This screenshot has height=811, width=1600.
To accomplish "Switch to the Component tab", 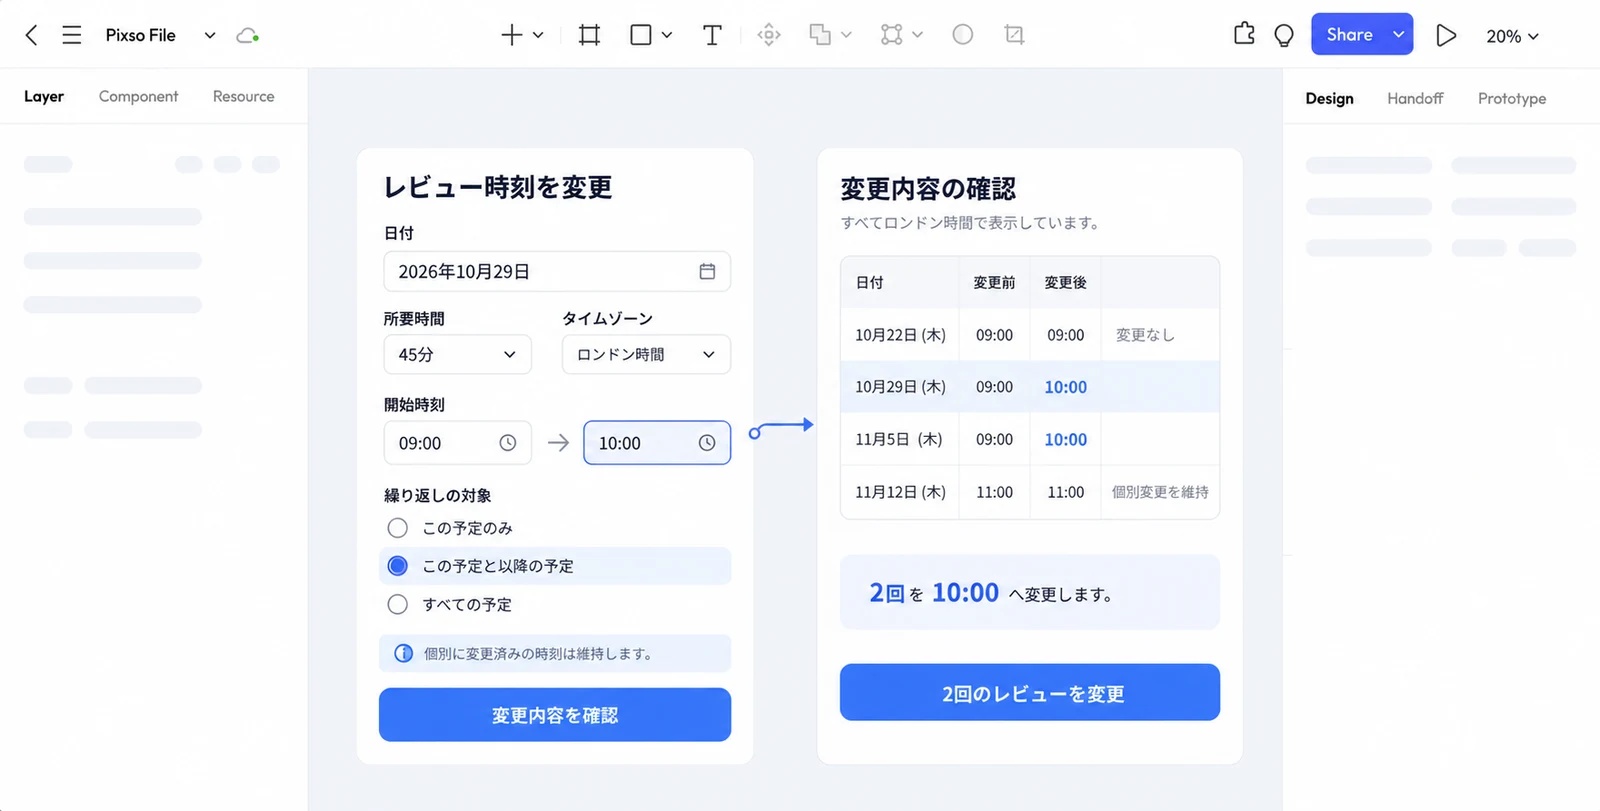I will coord(138,96).
